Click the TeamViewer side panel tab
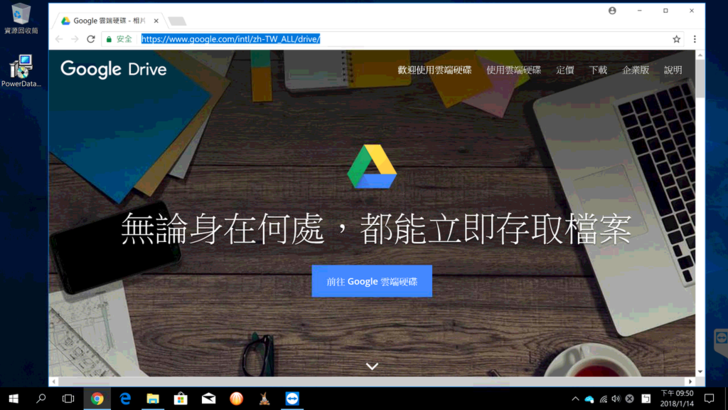 pyautogui.click(x=721, y=342)
